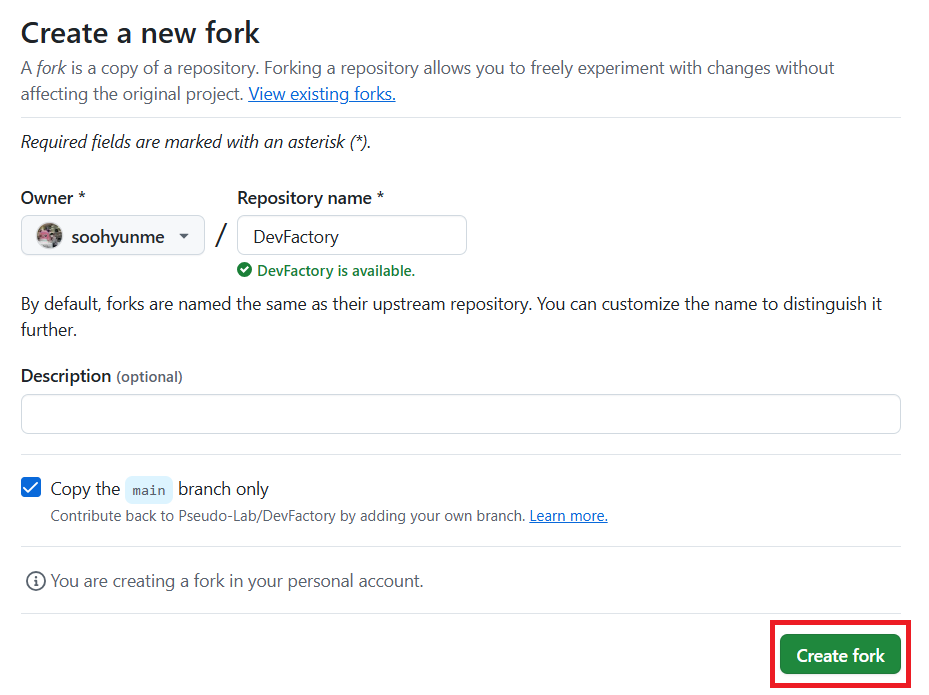Click the 'Contribute back to Pseudo-Lab/DevFactory' hint text
The image size is (929, 695).
(x=287, y=516)
